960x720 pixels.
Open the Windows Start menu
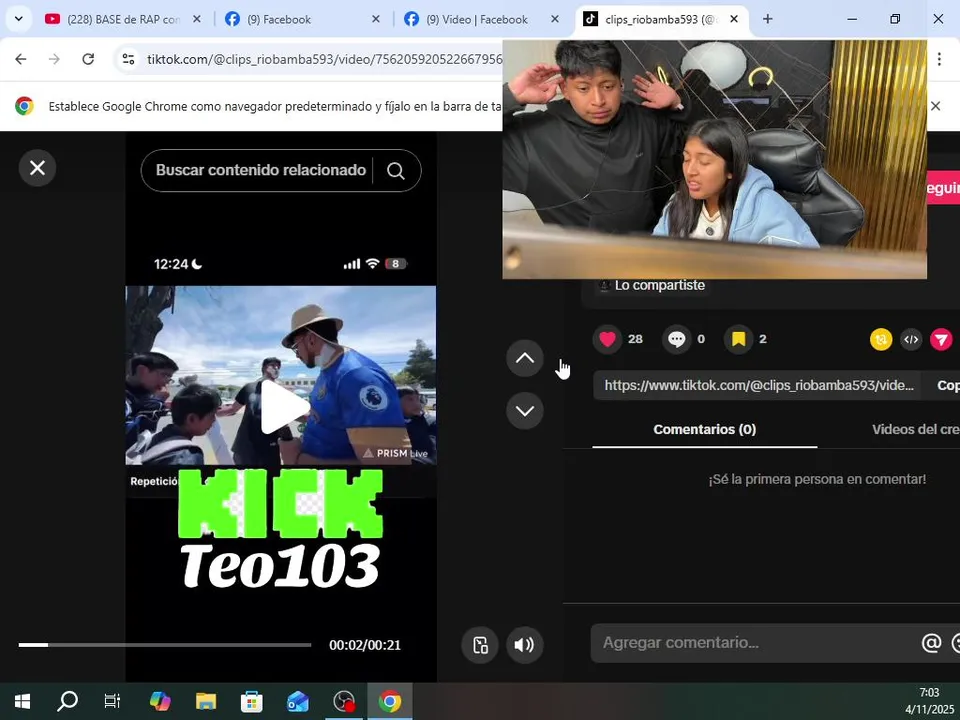click(22, 701)
